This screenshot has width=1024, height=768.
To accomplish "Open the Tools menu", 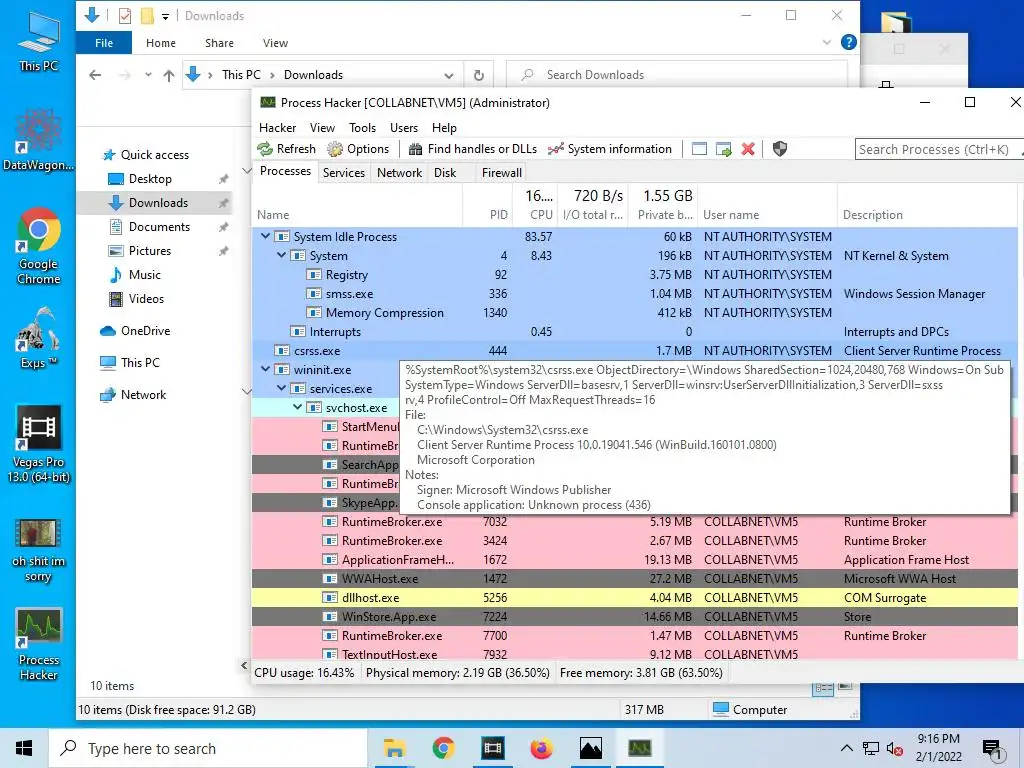I will click(x=362, y=128).
